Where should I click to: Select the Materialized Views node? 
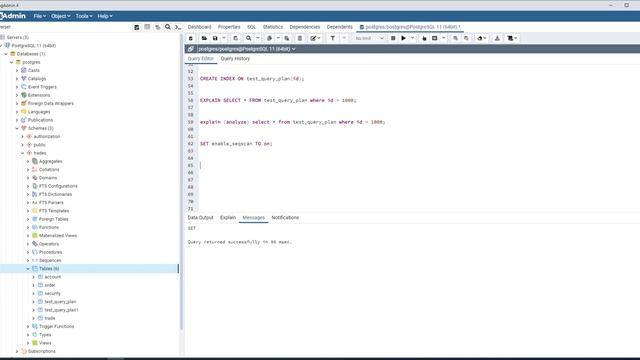58,236
